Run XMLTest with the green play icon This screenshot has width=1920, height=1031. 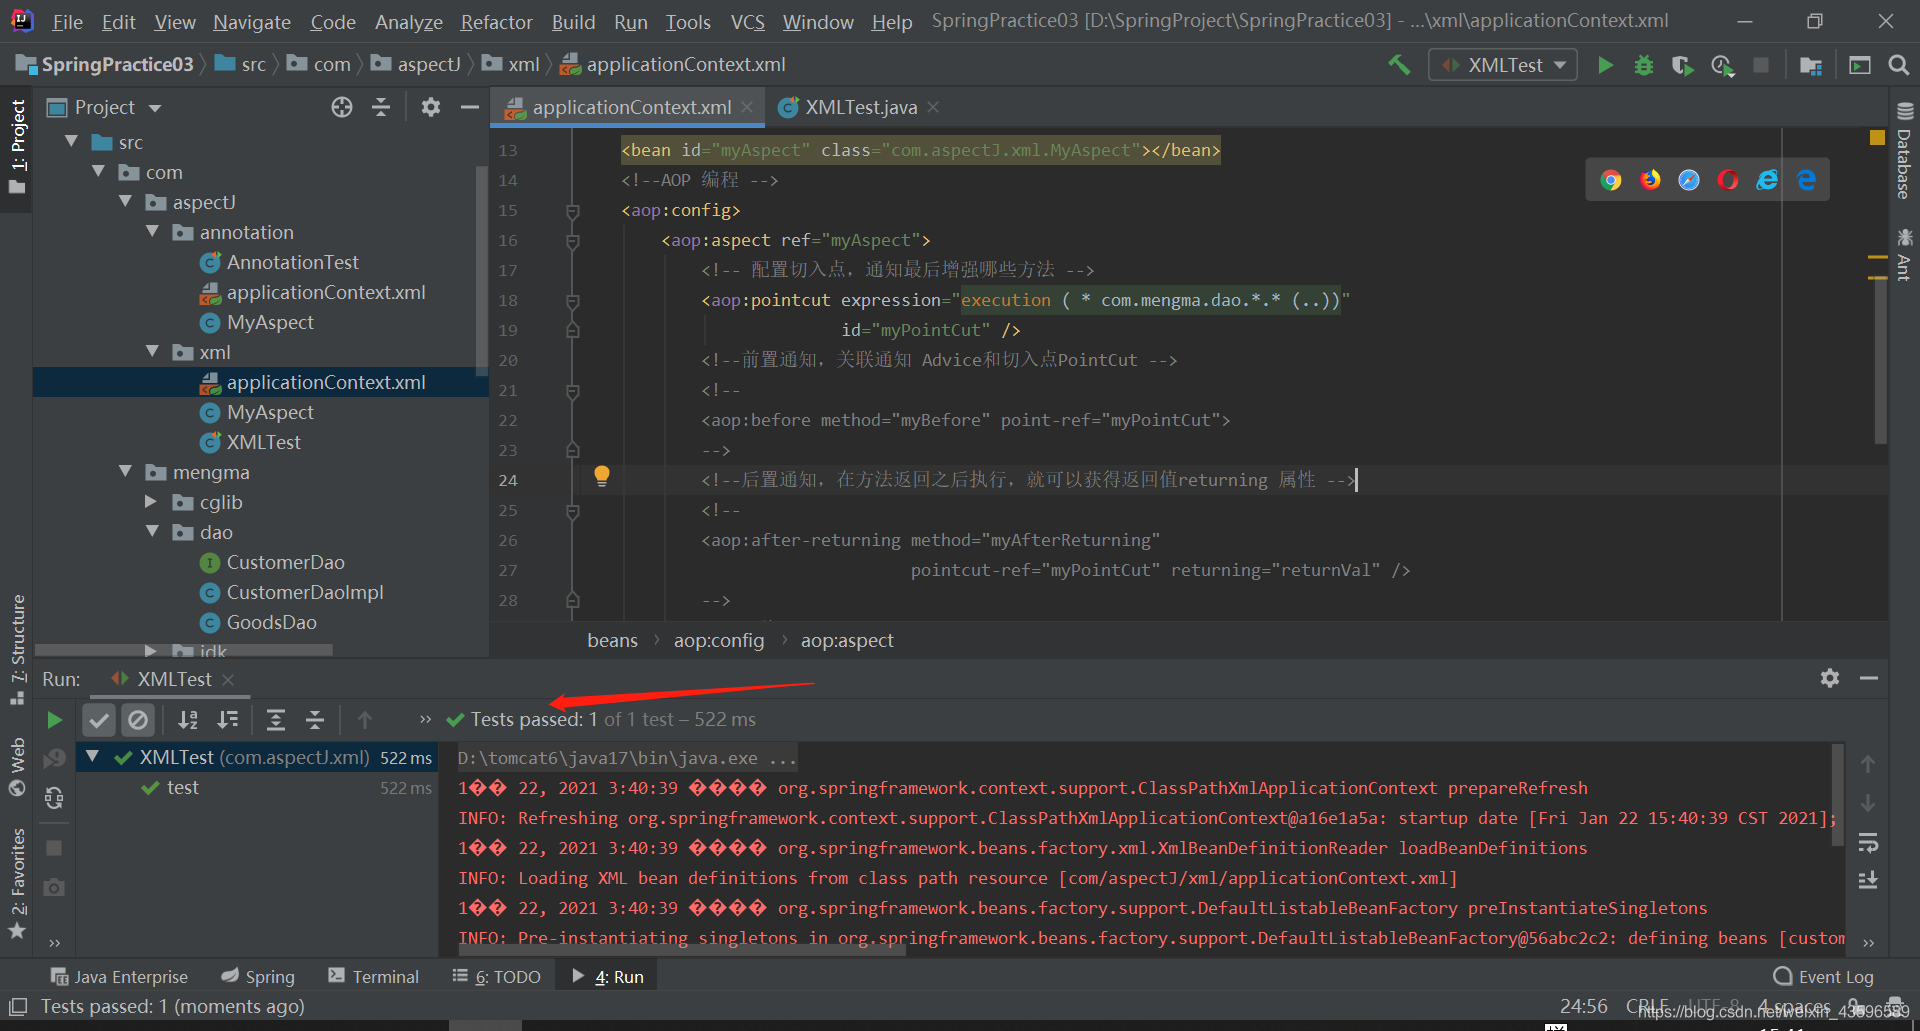tap(1605, 65)
